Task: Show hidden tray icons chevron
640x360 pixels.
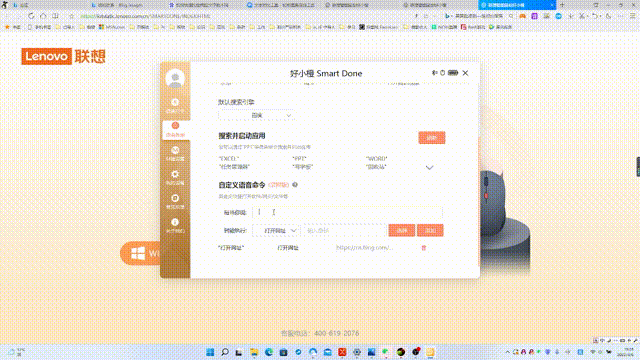Action: (507, 352)
